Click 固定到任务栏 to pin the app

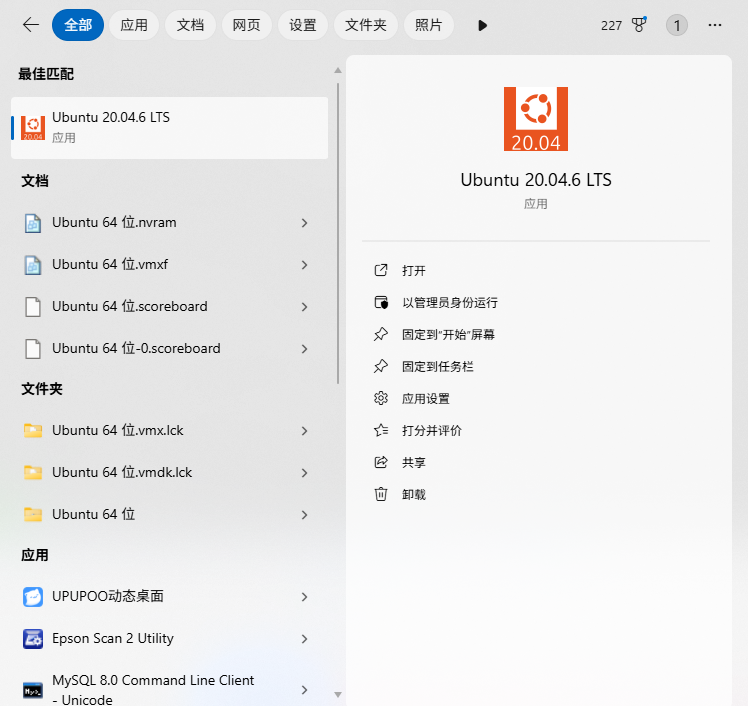coord(437,366)
